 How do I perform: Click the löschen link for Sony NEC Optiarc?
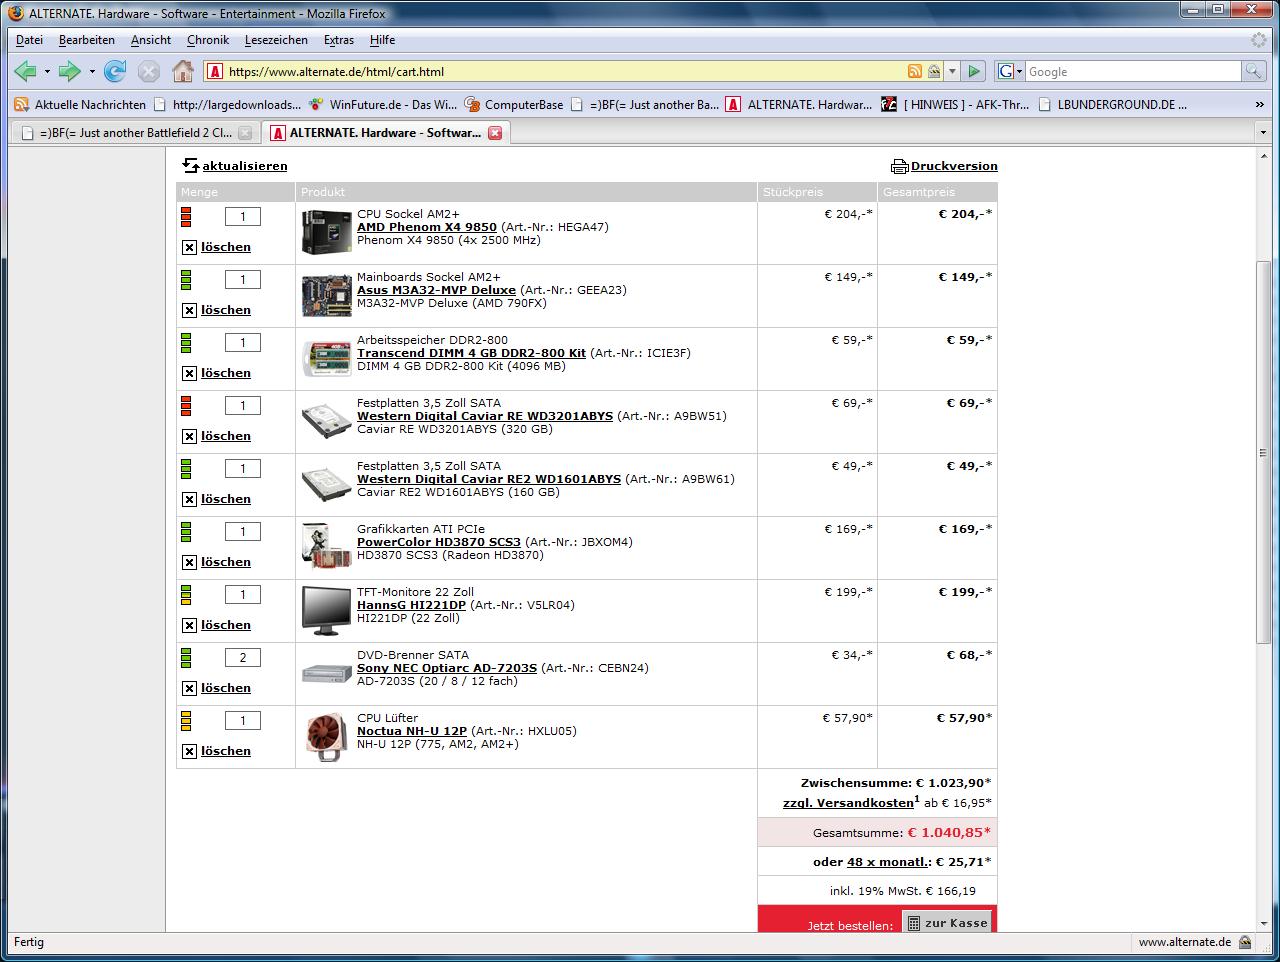click(226, 688)
